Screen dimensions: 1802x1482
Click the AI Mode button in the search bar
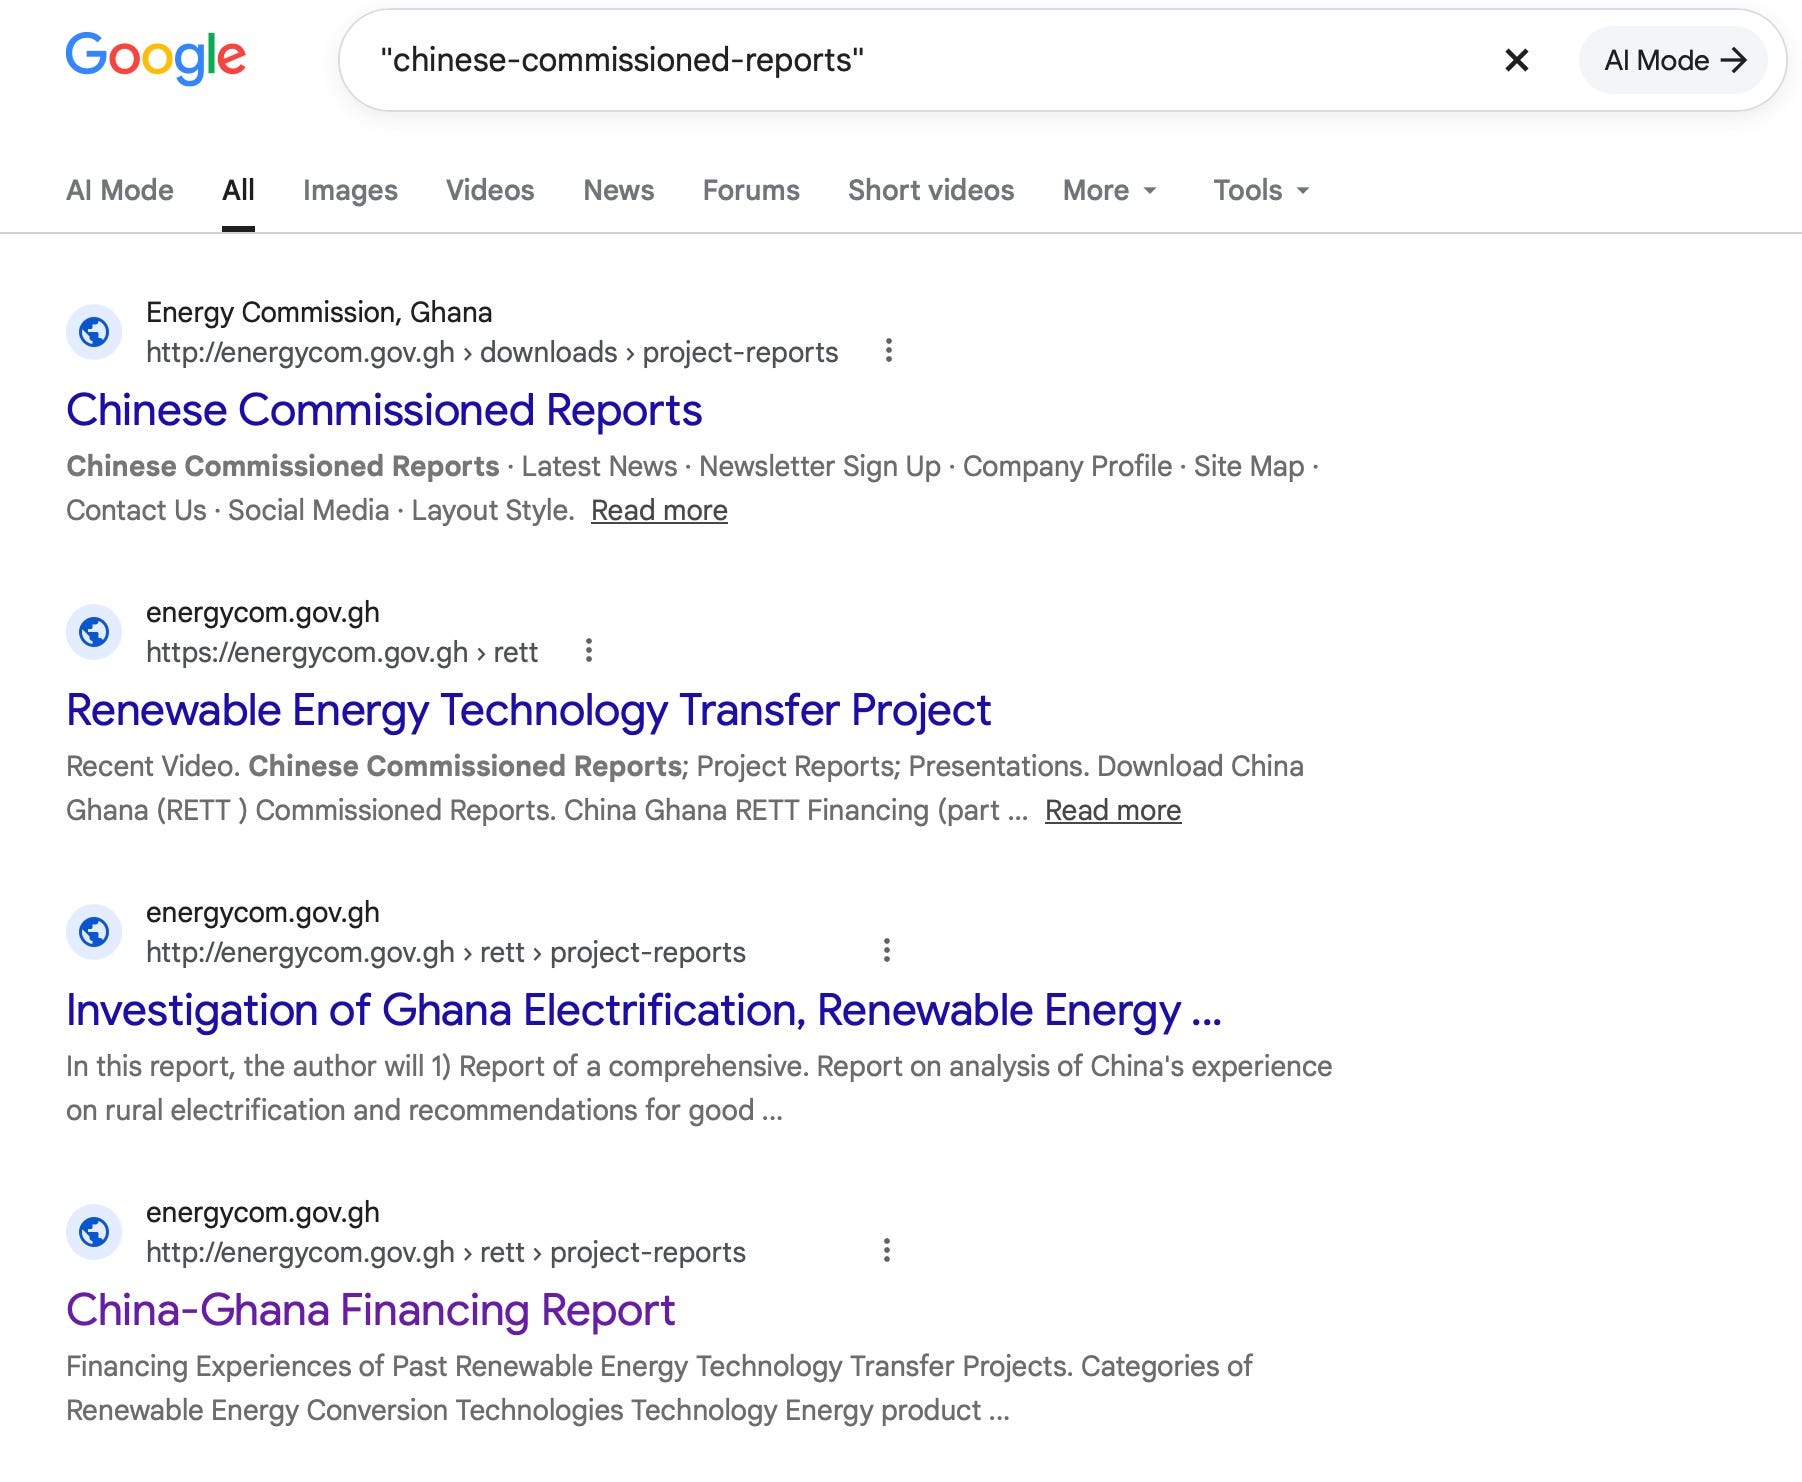[1674, 60]
